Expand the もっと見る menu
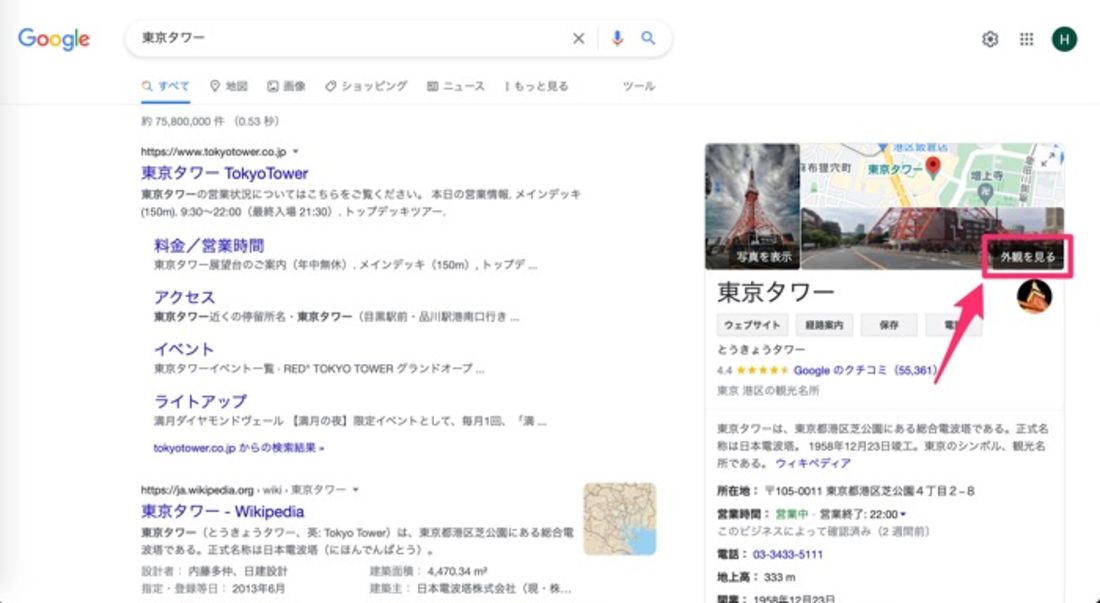Viewport: 1100px width, 603px height. click(x=537, y=86)
